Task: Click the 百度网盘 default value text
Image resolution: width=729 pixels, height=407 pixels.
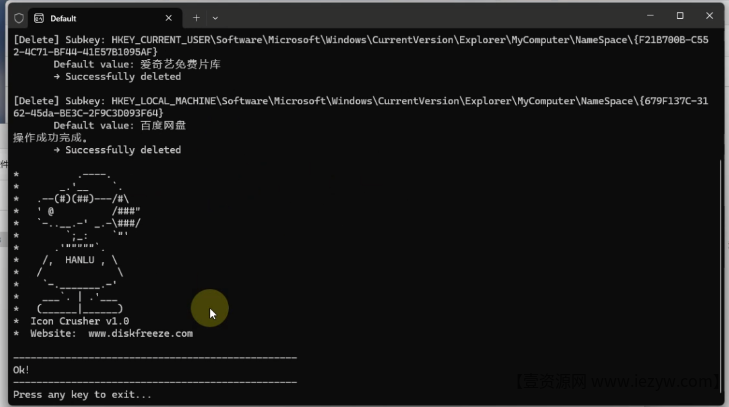Action: [x=163, y=126]
